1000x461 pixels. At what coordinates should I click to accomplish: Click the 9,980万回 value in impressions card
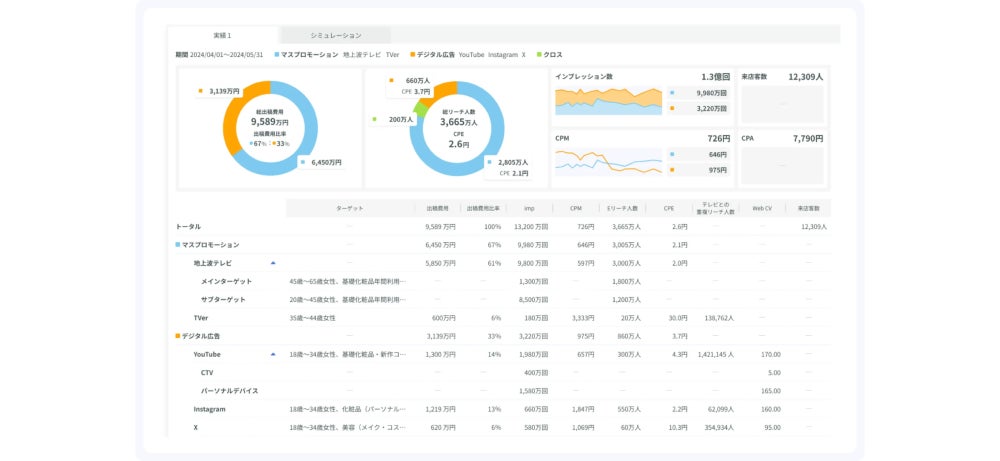pyautogui.click(x=712, y=93)
